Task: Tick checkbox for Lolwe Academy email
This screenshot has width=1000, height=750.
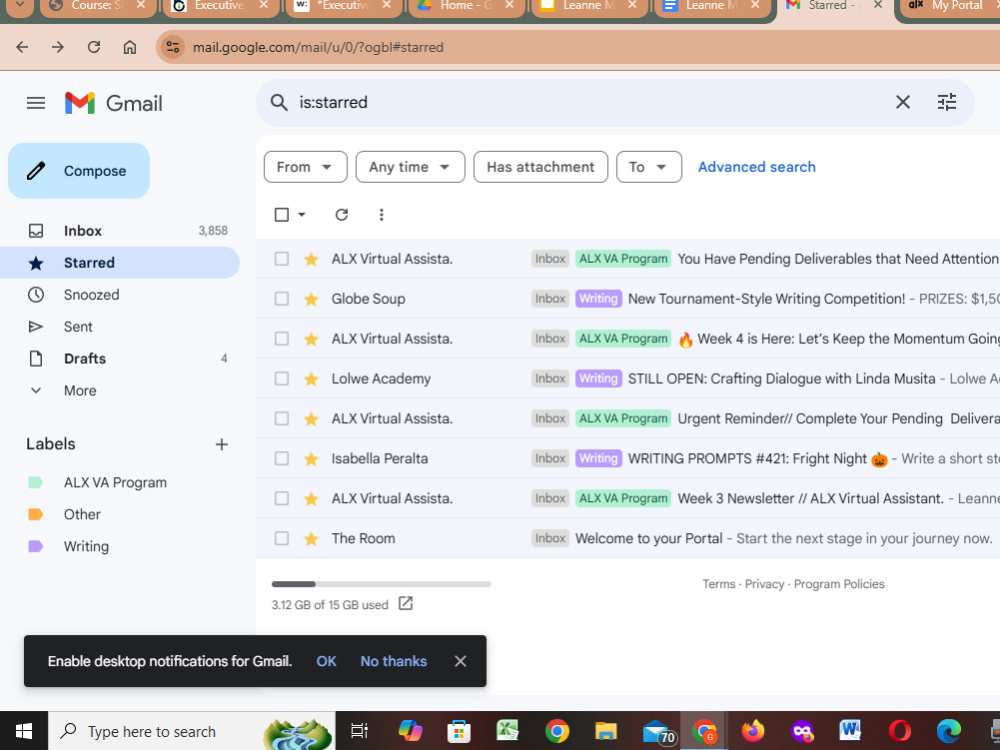Action: [281, 379]
